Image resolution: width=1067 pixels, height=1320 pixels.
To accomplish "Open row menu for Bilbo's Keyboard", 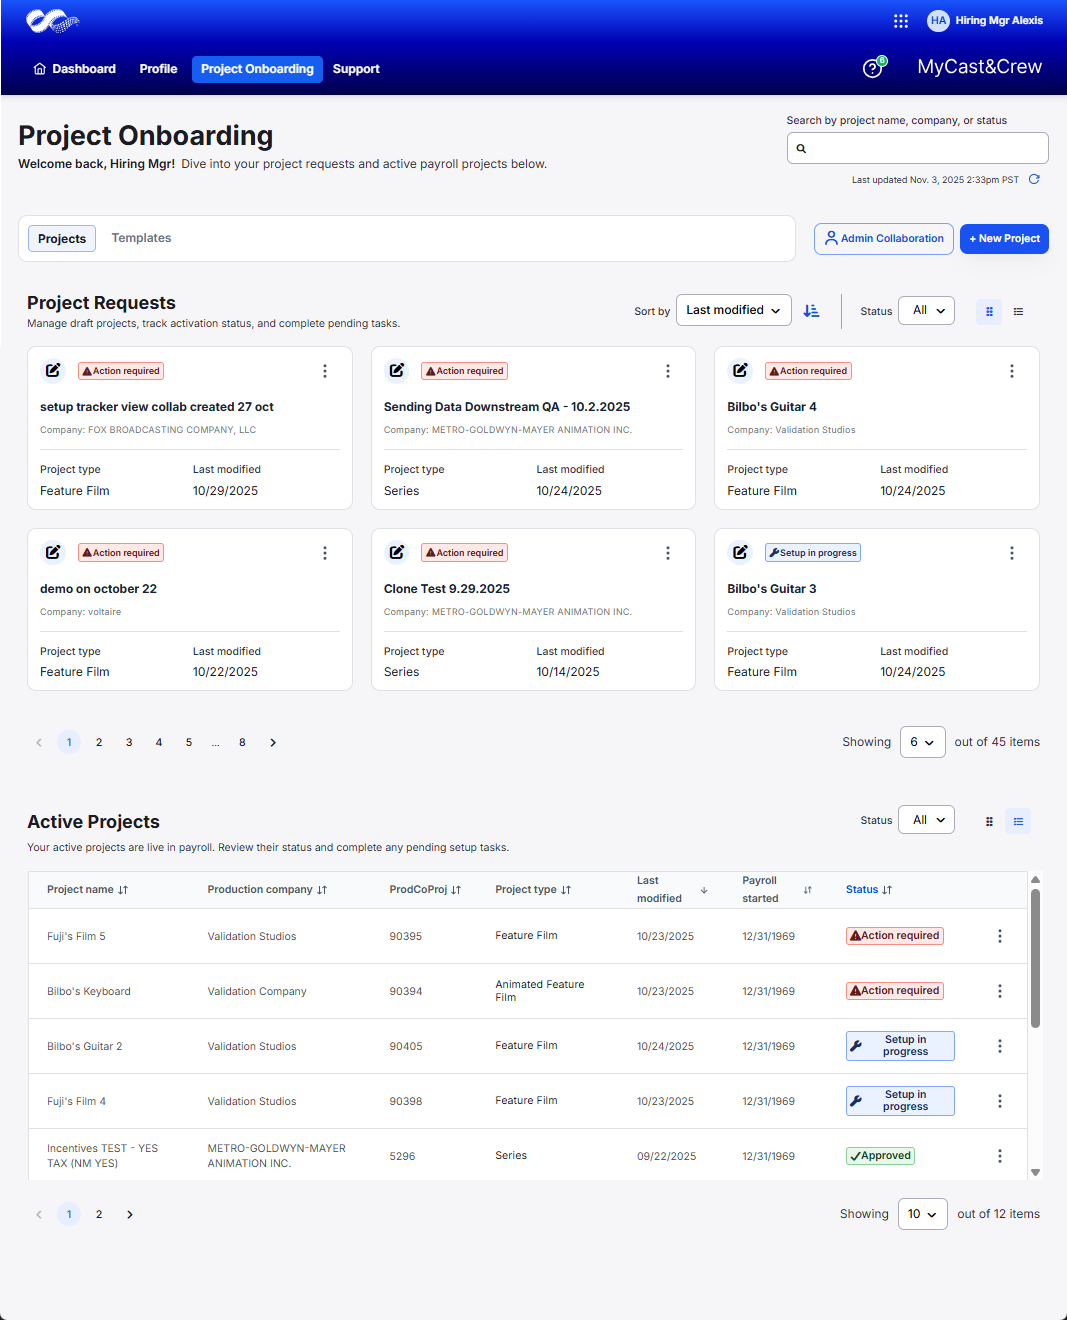I will click(x=1000, y=991).
